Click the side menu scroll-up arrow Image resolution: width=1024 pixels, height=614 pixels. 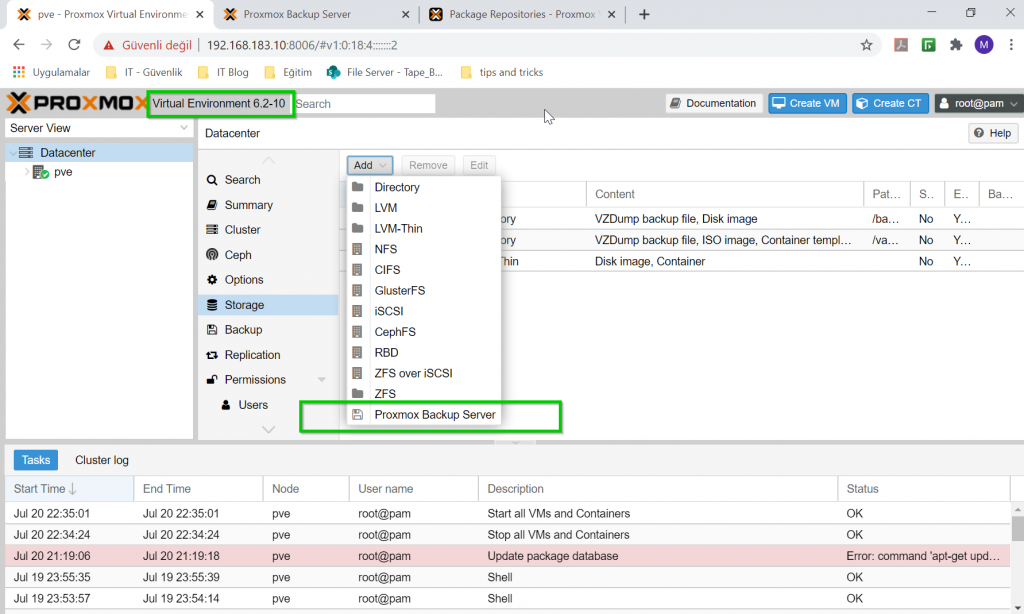pyautogui.click(x=268, y=160)
